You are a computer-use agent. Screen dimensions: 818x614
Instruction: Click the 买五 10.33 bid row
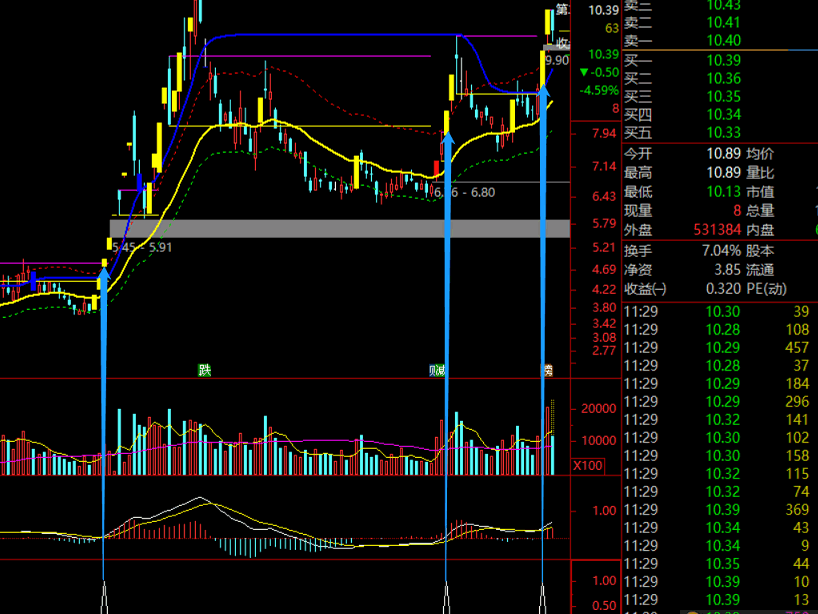tap(683, 133)
